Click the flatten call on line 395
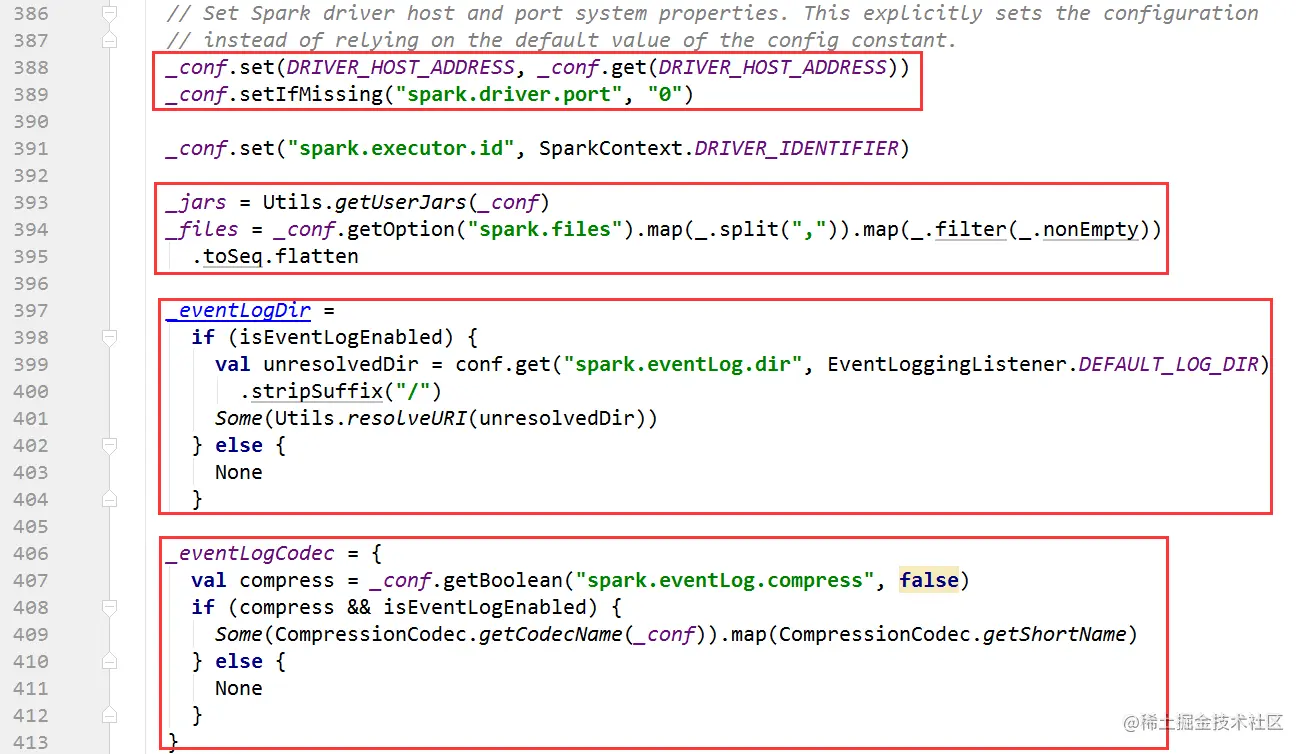This screenshot has height=754, width=1305. coord(317,257)
